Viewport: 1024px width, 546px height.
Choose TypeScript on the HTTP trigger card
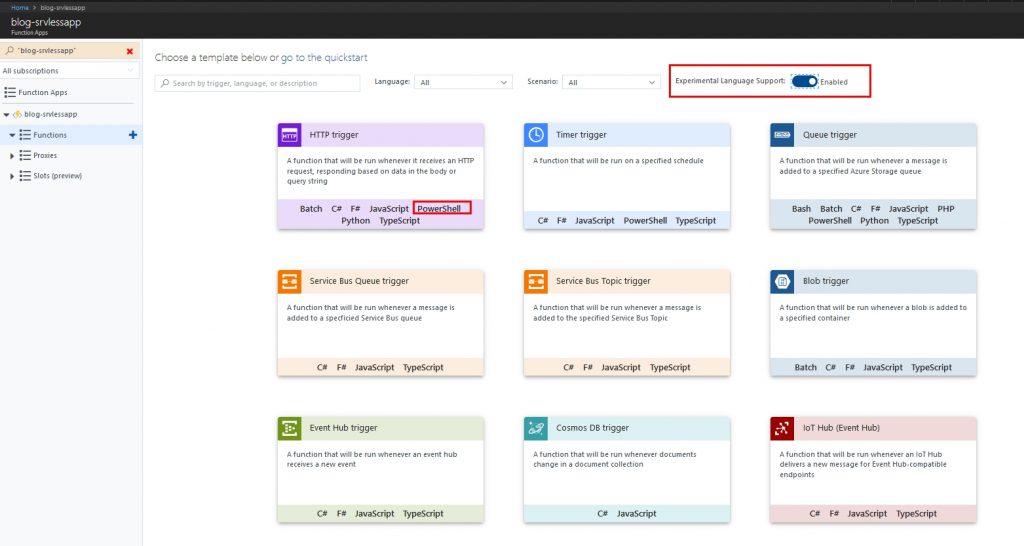pyautogui.click(x=400, y=221)
